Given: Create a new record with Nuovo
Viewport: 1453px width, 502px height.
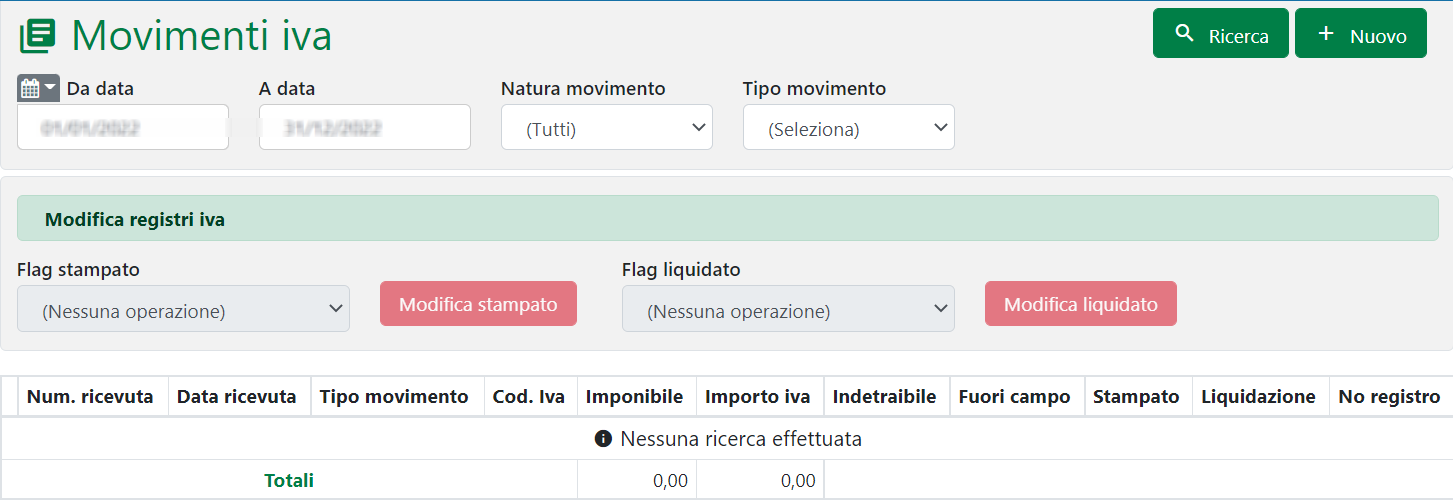Looking at the screenshot, I should point(1360,34).
